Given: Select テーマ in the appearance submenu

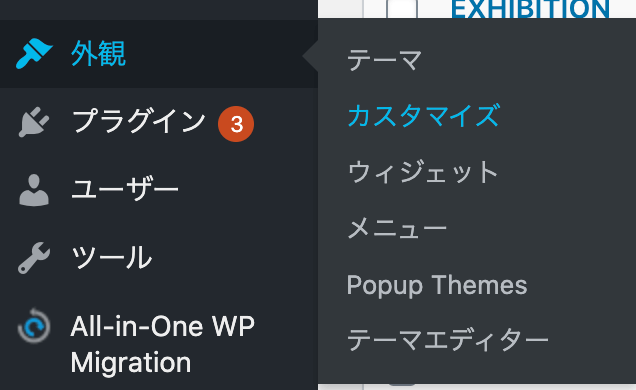Looking at the screenshot, I should click(x=385, y=60).
